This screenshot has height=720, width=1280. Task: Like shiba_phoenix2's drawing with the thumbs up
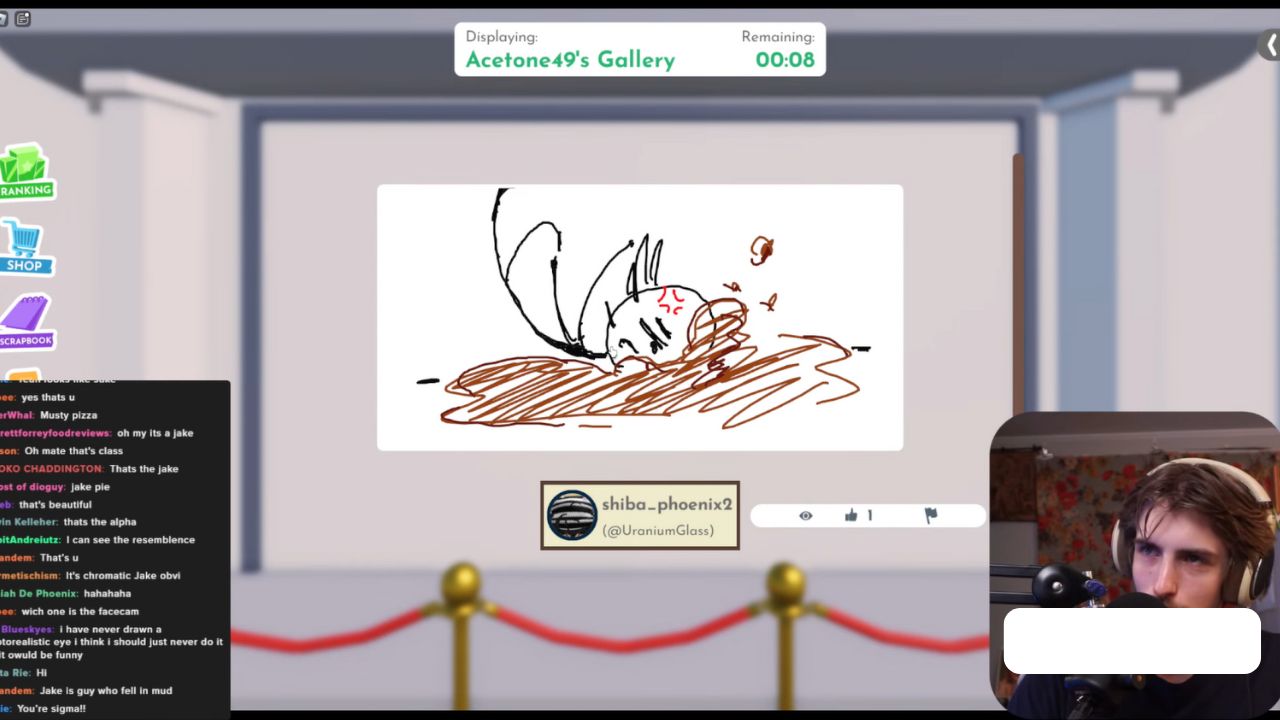(x=849, y=515)
